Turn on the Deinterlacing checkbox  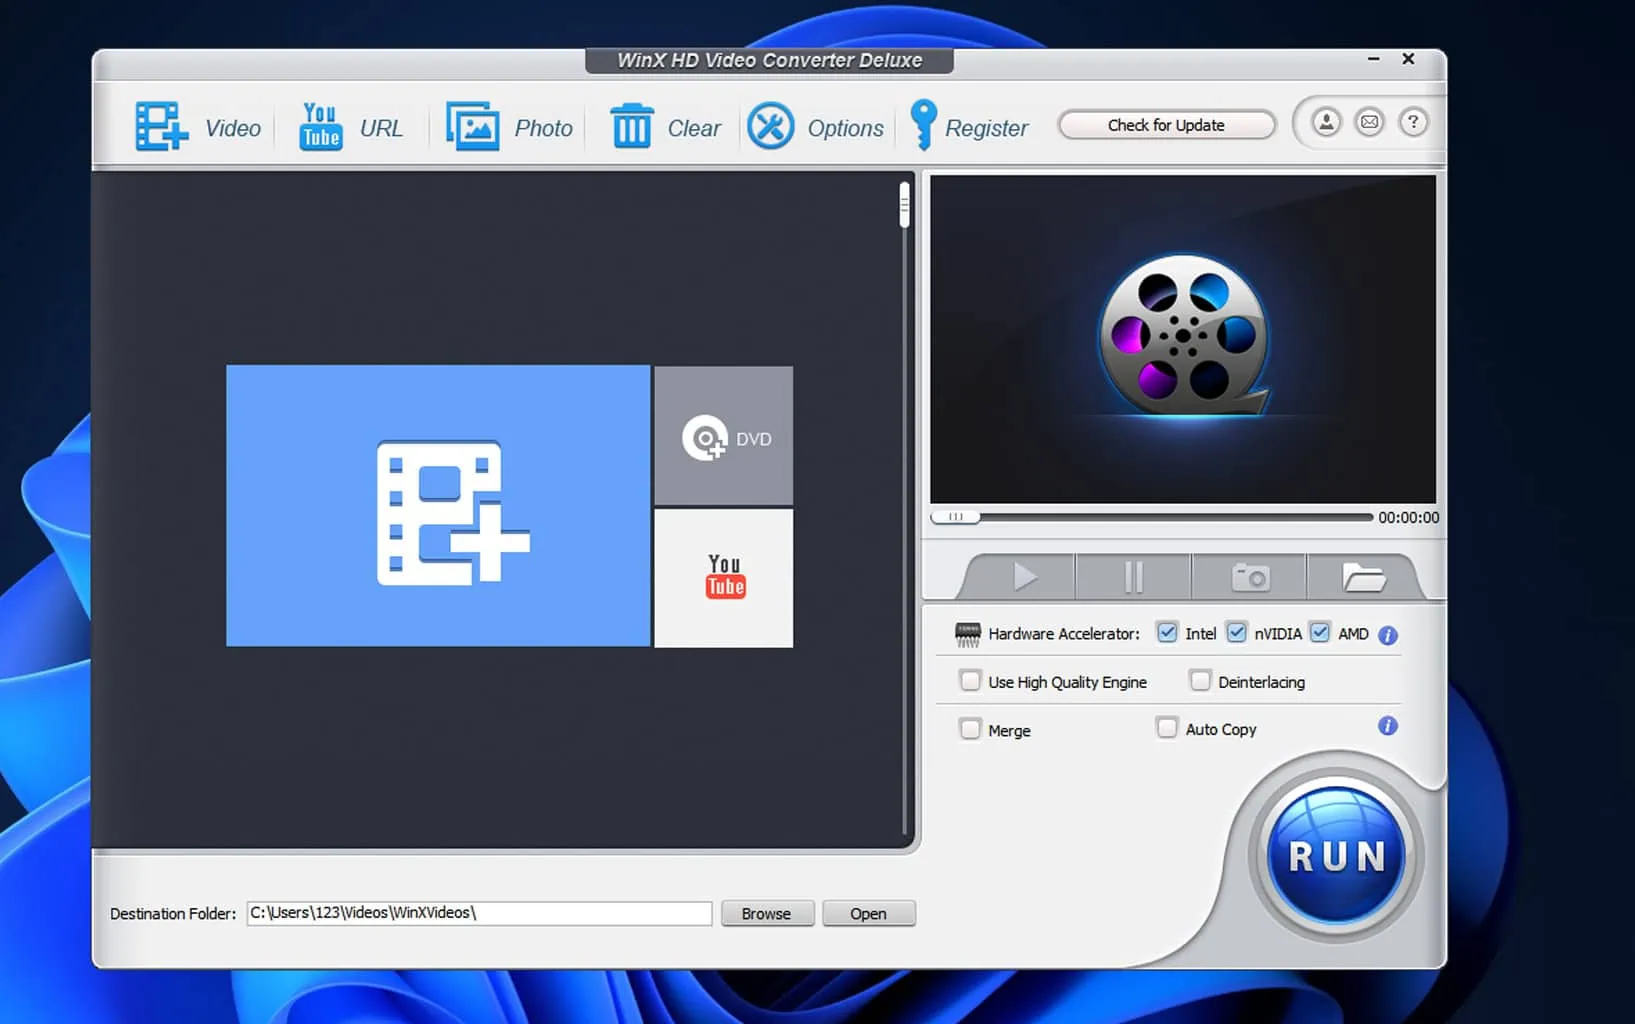click(1200, 681)
